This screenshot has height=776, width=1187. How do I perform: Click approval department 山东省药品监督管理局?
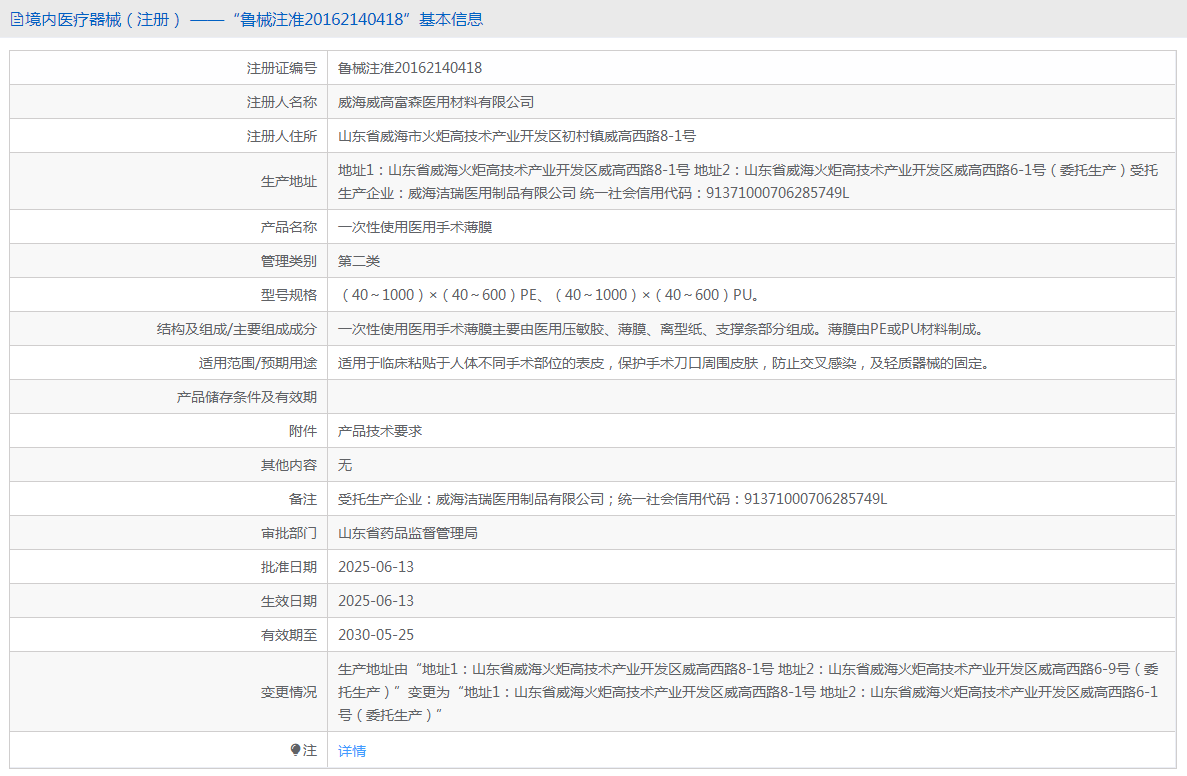pyautogui.click(x=408, y=533)
